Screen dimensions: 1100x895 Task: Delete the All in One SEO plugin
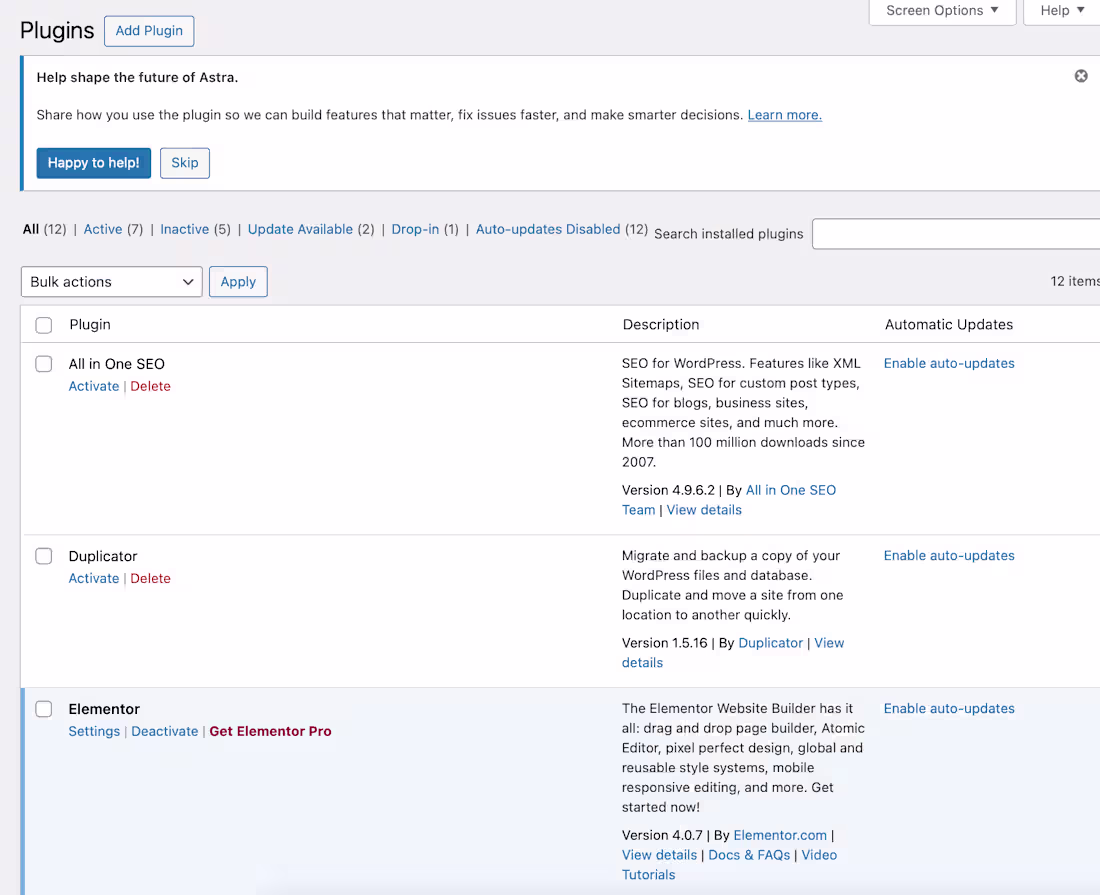150,386
